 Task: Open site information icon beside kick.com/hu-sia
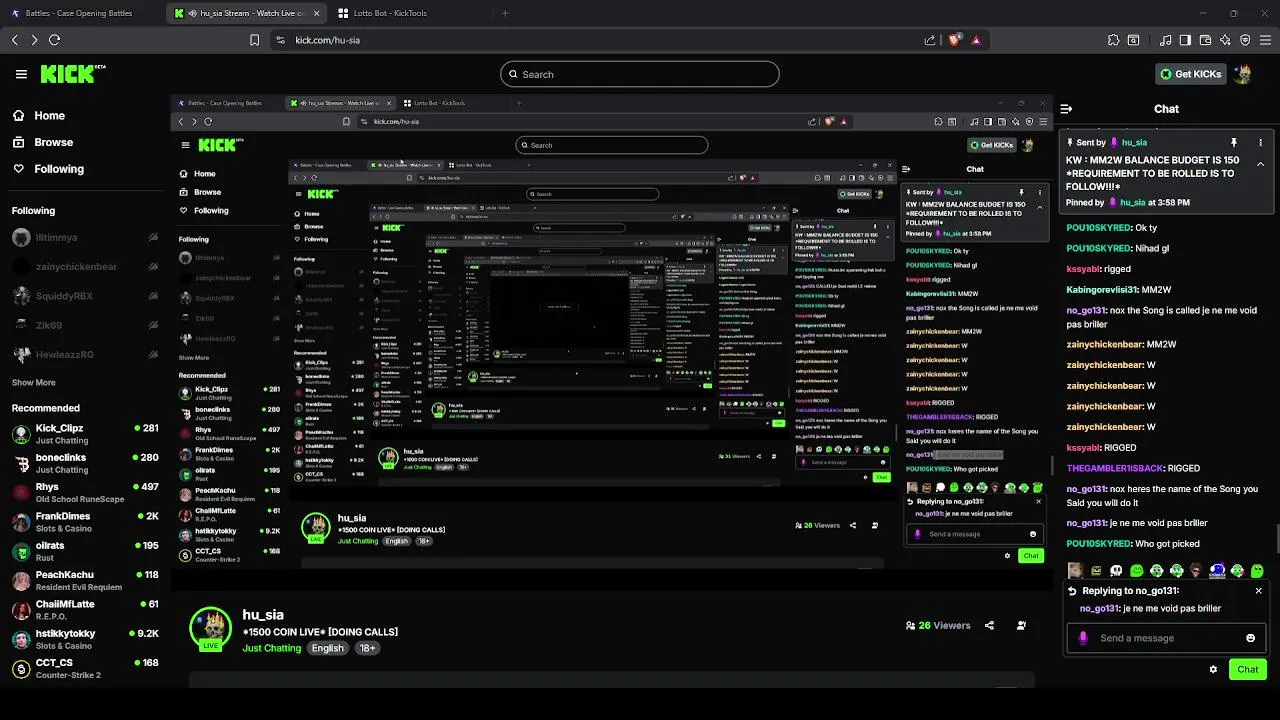click(x=280, y=40)
